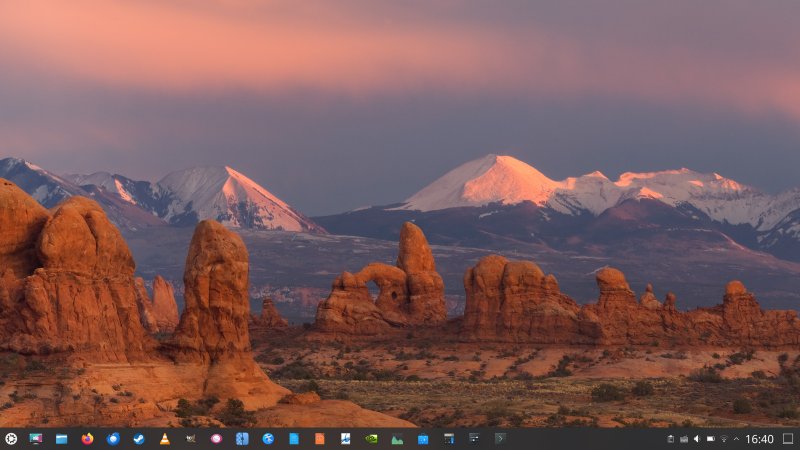Click the Show Desktop button
800x450 pixels.
[x=788, y=438]
